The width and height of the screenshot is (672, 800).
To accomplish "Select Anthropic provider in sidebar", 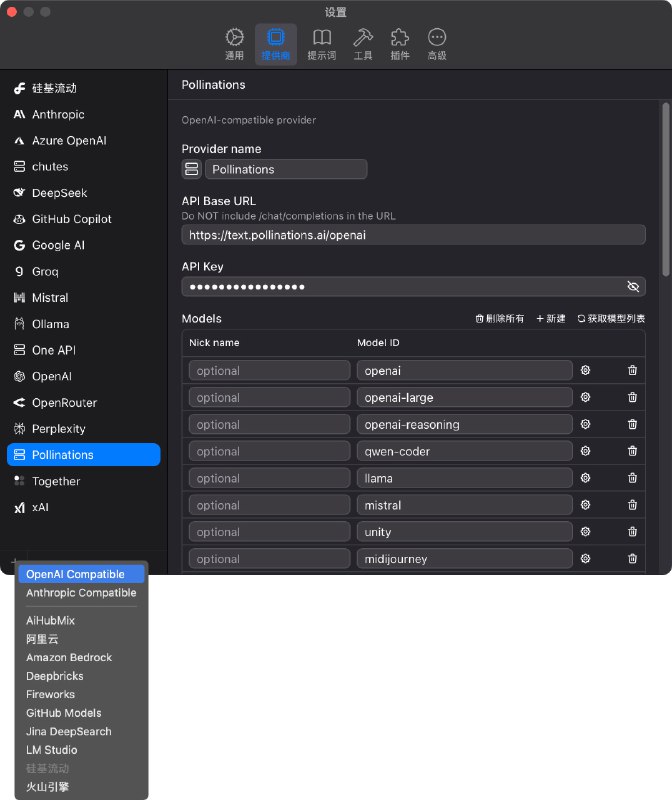I will (x=84, y=114).
